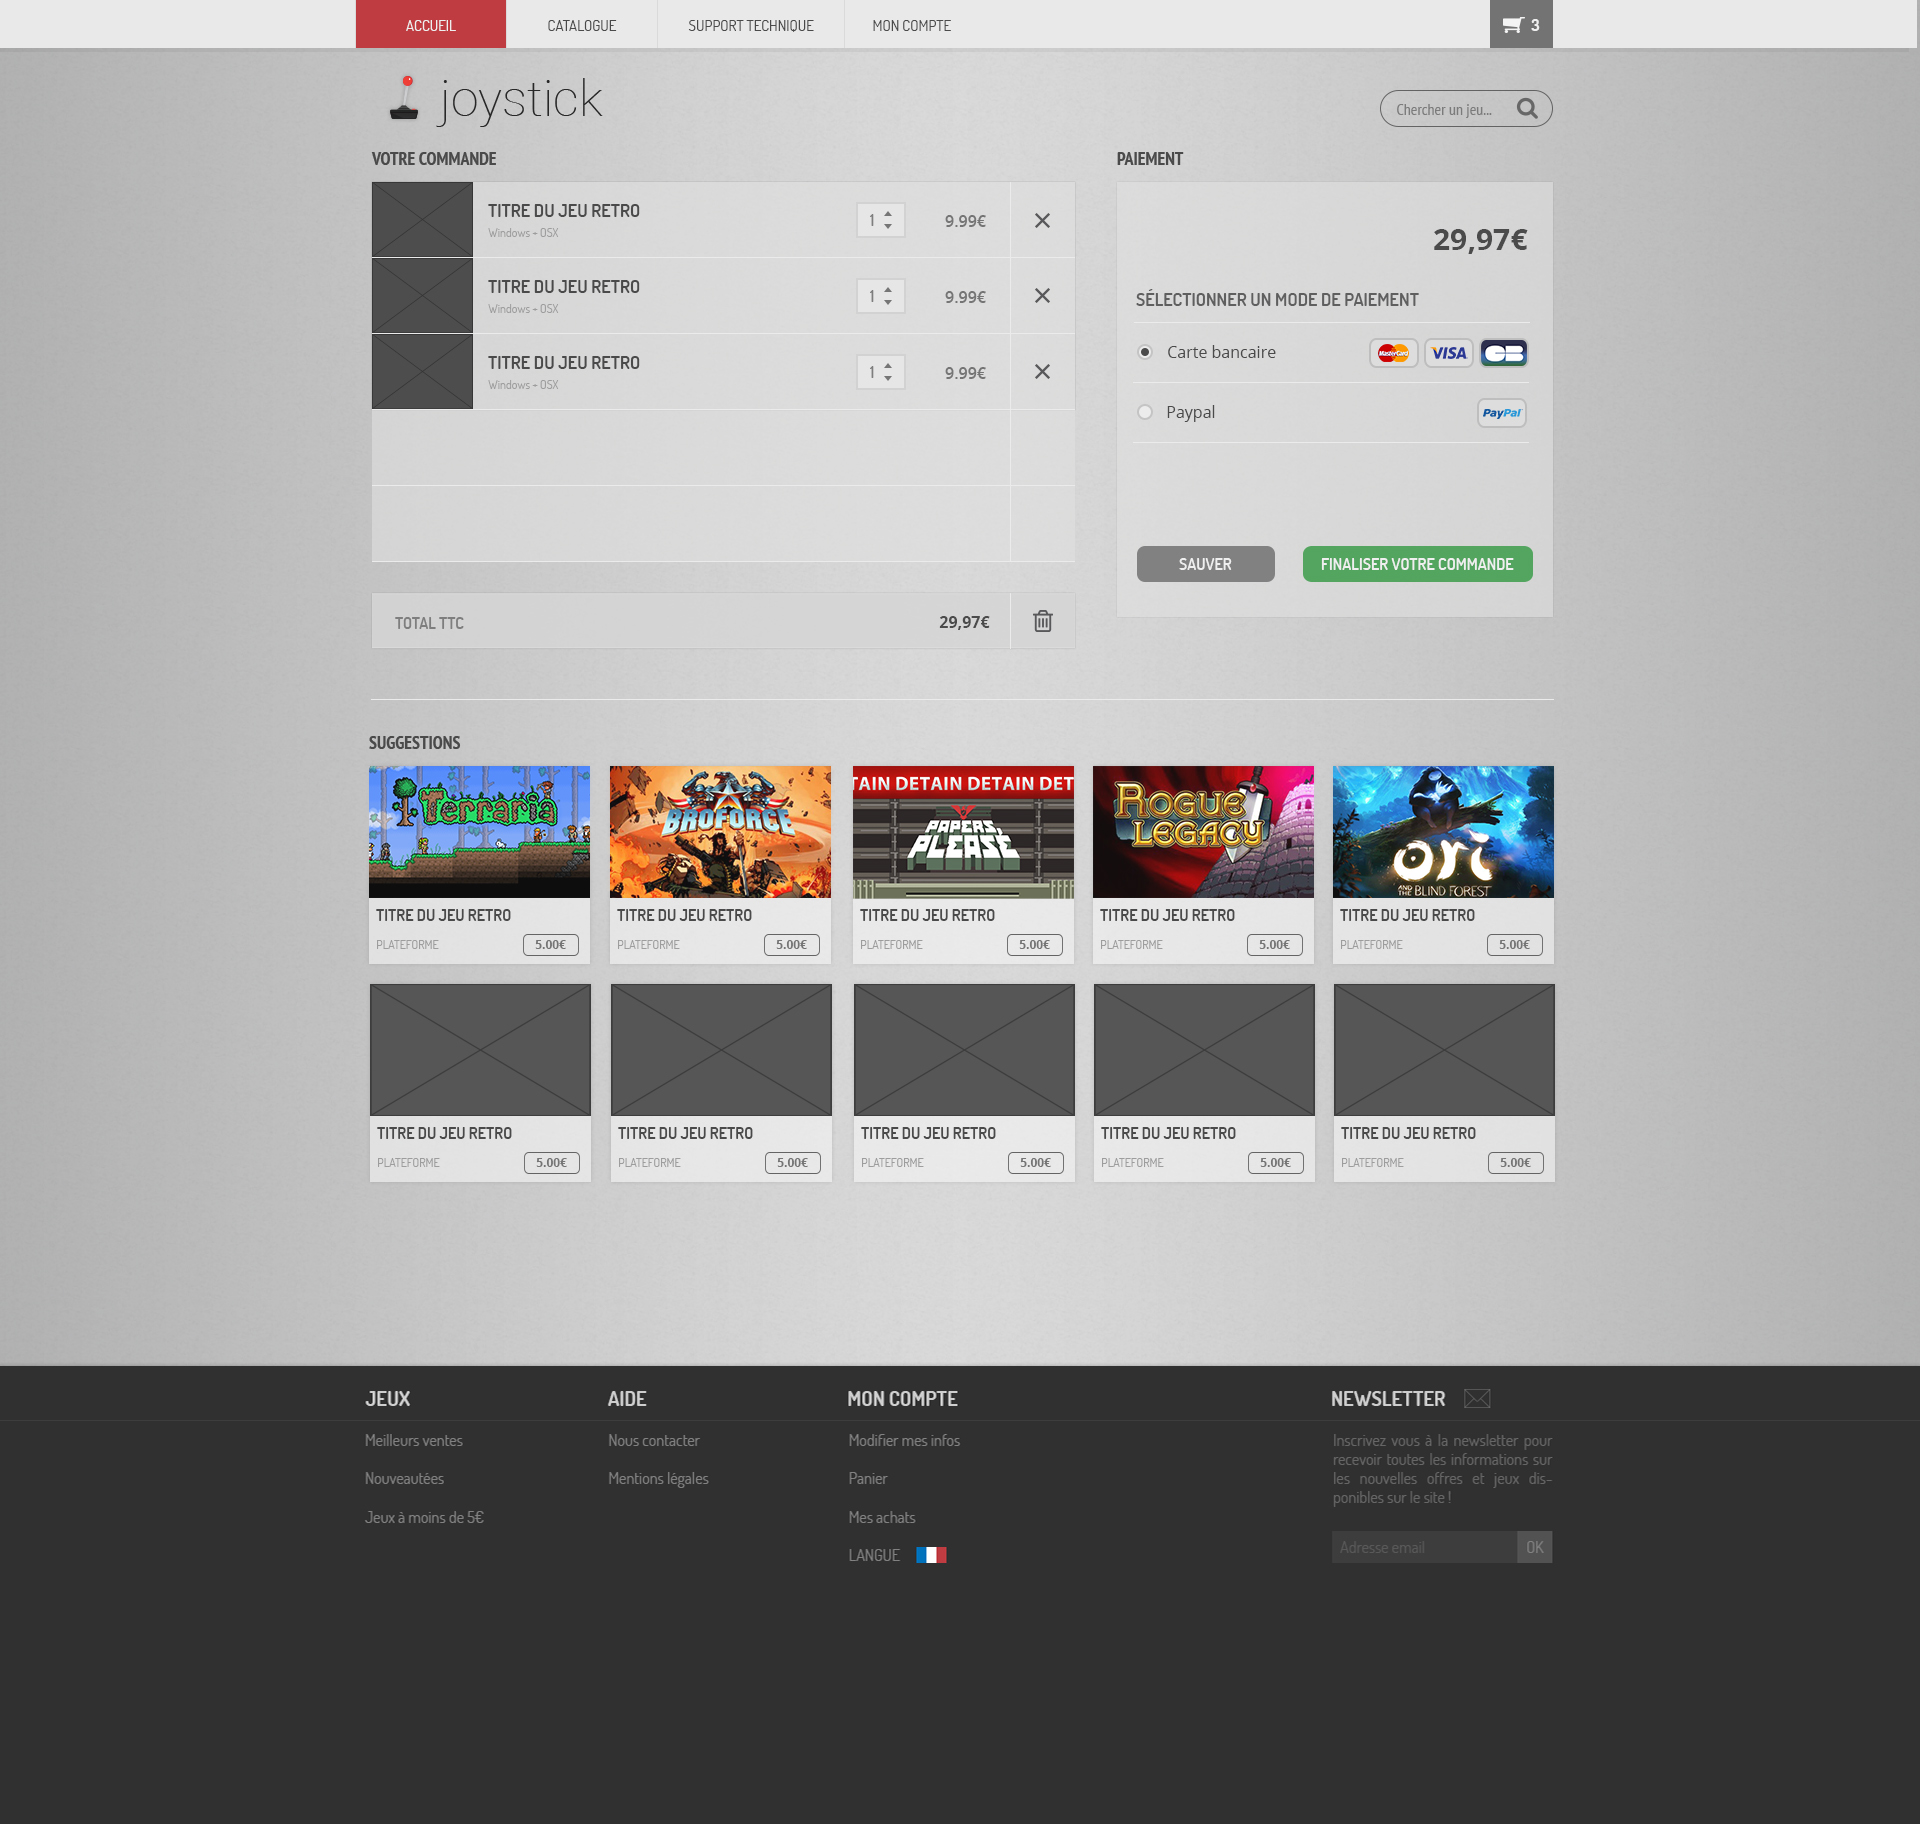Click the newsletter envelope icon
The width and height of the screenshot is (1920, 1824).
(x=1477, y=1399)
